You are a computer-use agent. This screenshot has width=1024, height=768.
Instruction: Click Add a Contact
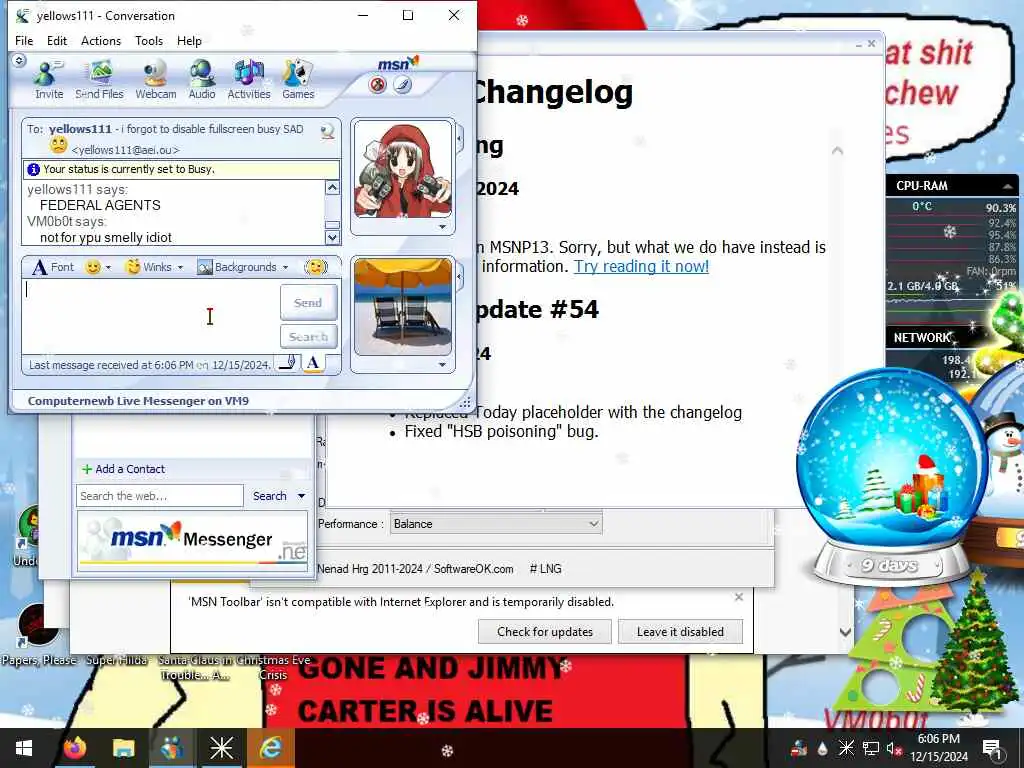coord(123,469)
